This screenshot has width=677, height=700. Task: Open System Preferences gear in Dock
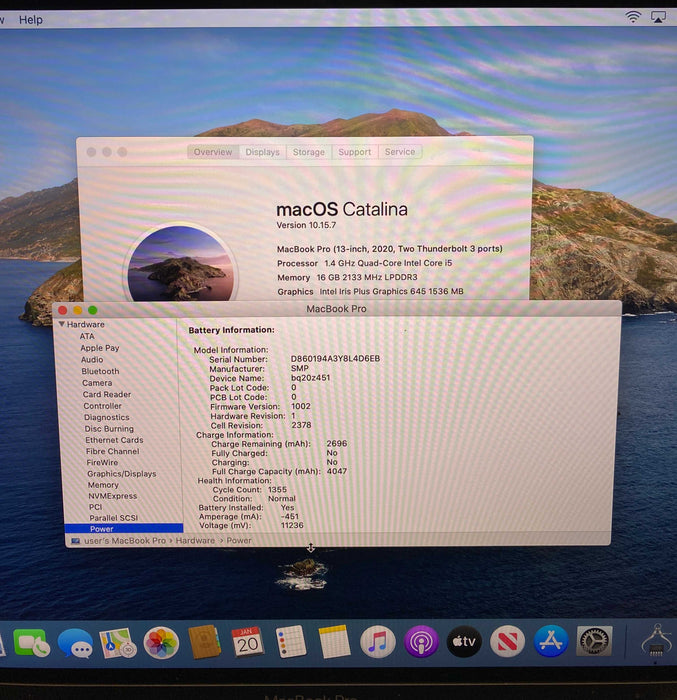(x=594, y=641)
